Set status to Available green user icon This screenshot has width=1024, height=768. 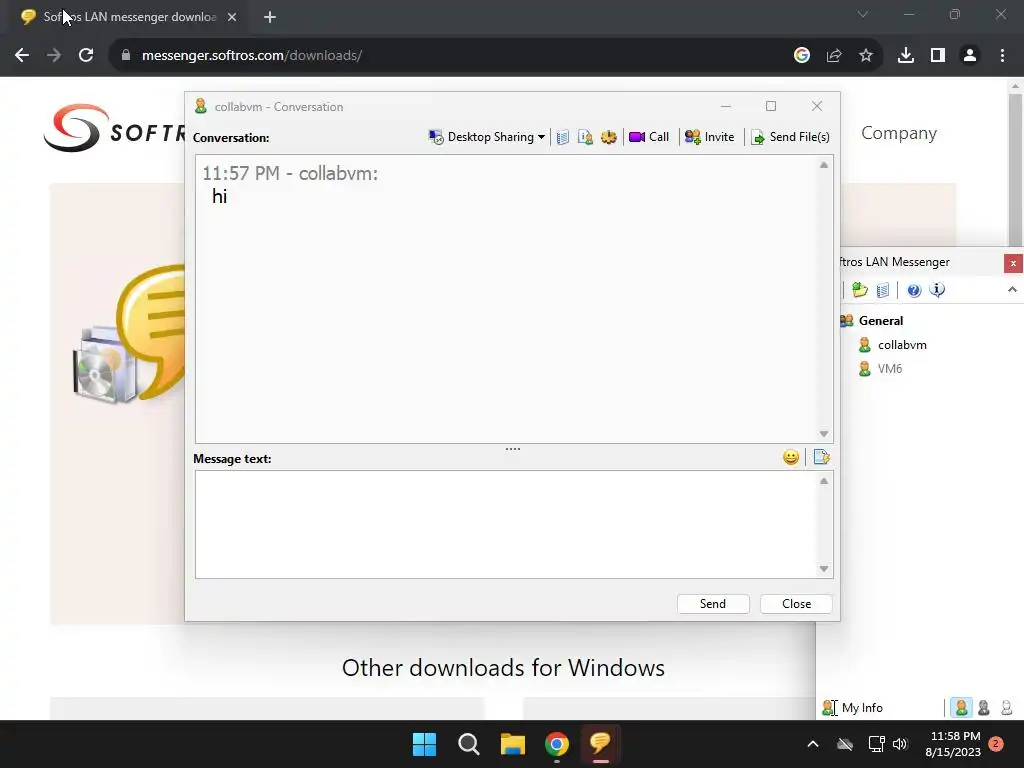click(x=961, y=707)
